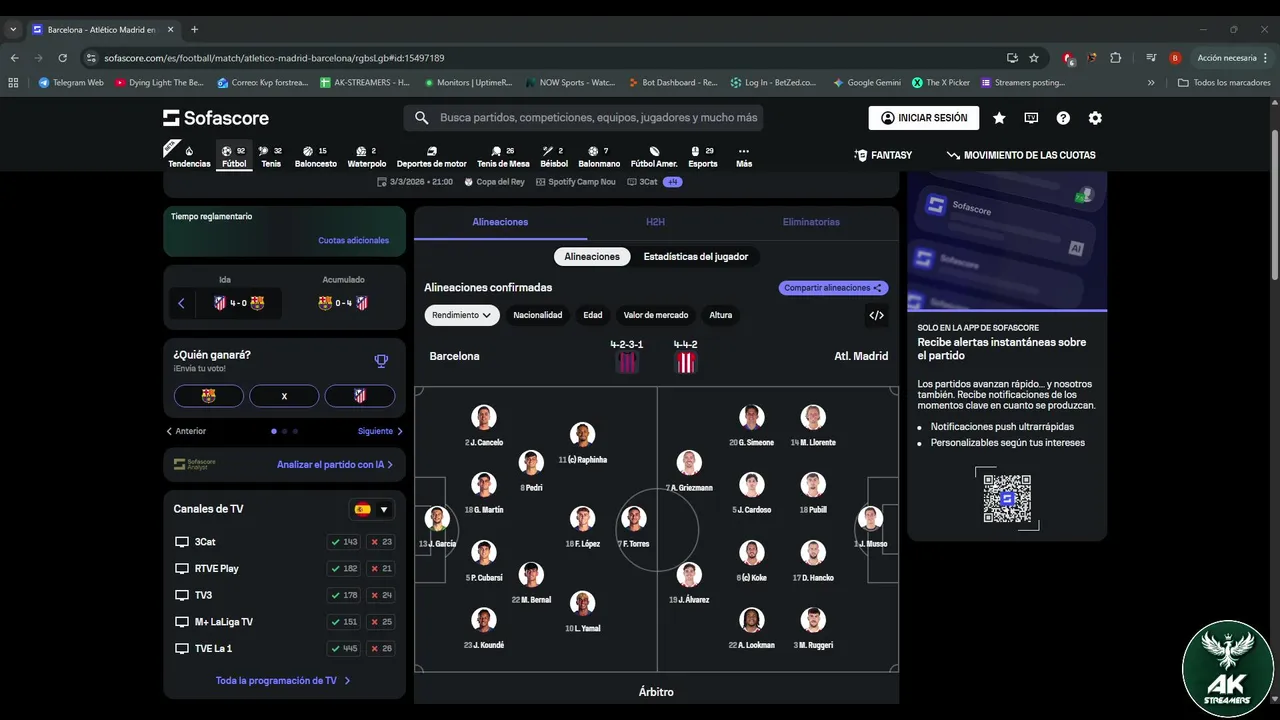Image resolution: width=1280 pixels, height=720 pixels.
Task: Upvote the M+ LaLiga TV channel
Action: click(x=344, y=622)
